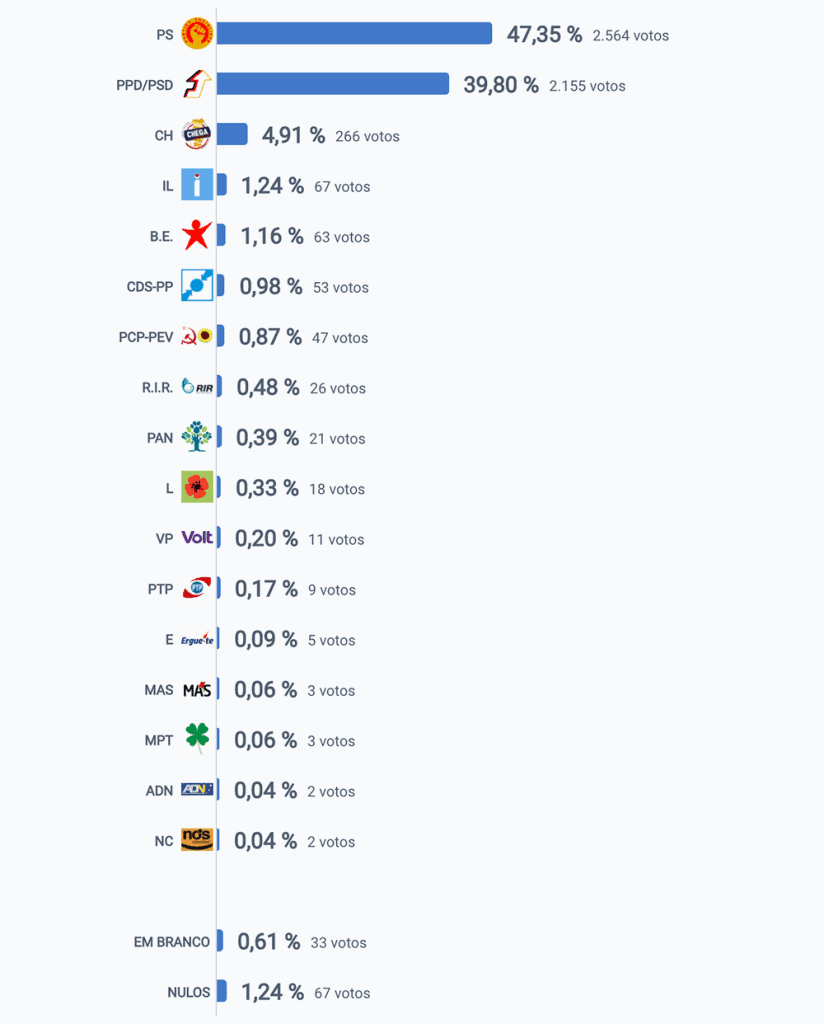Select the PCP-PEV hammer and sunflower logo
Screen dimensions: 824x1024
pyautogui.click(x=197, y=336)
